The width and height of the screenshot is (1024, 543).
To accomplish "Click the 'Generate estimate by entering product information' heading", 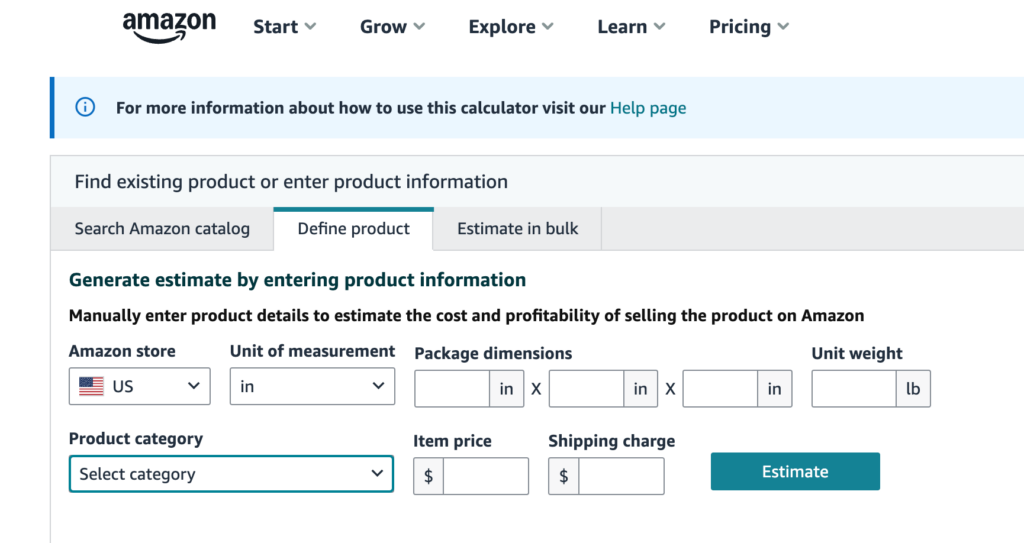I will [297, 280].
